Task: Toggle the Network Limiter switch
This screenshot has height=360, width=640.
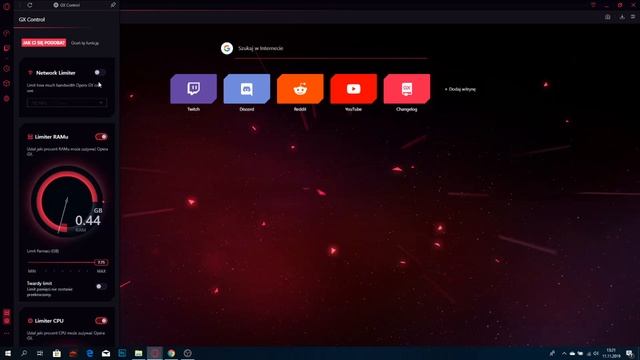Action: click(100, 72)
